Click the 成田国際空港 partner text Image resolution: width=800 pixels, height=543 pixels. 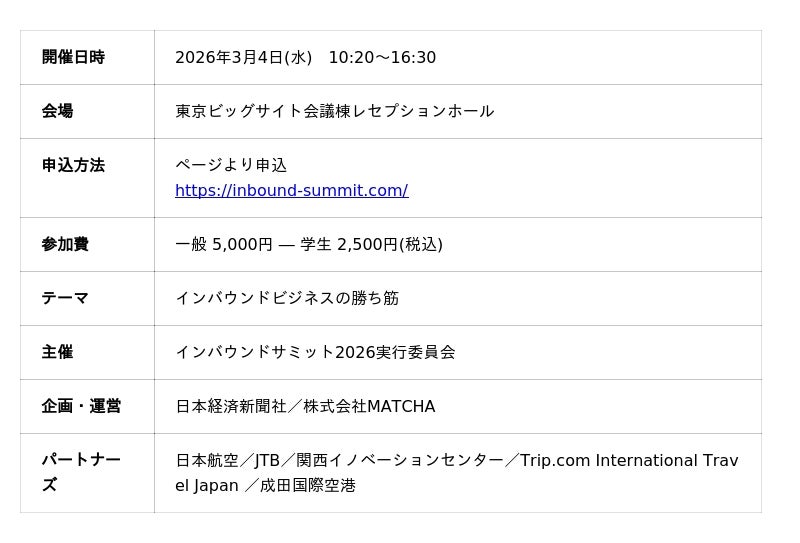point(308,486)
